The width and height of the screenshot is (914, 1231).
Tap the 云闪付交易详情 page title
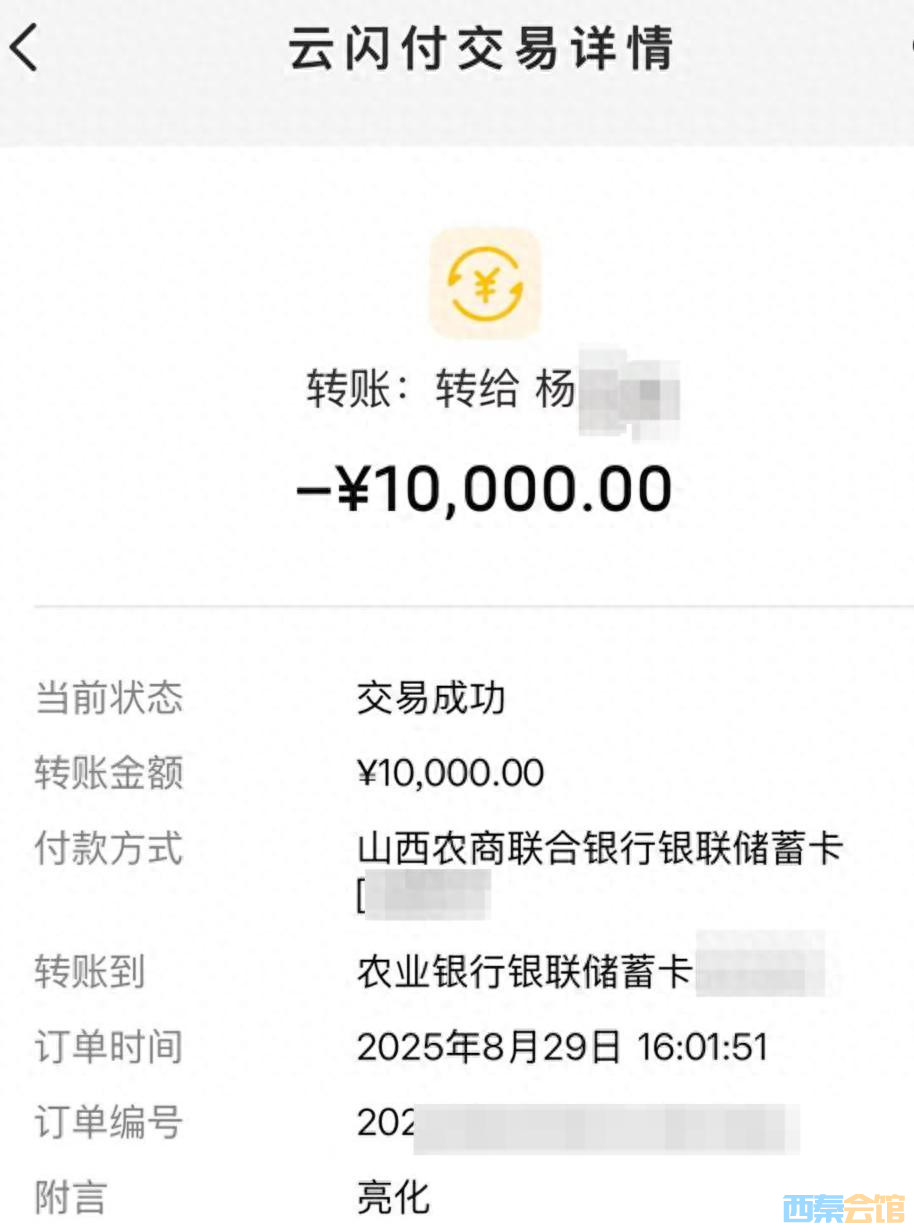click(481, 48)
